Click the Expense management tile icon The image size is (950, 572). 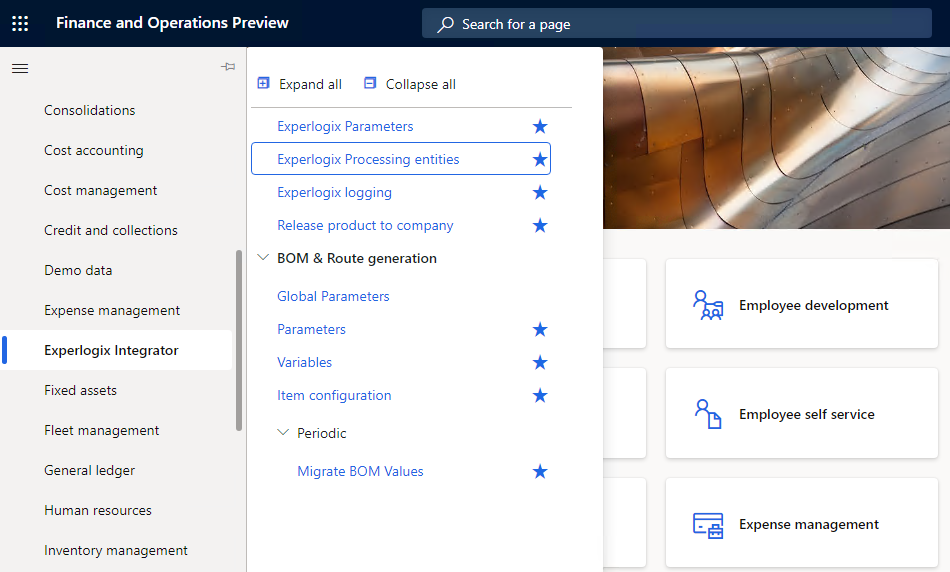point(708,525)
